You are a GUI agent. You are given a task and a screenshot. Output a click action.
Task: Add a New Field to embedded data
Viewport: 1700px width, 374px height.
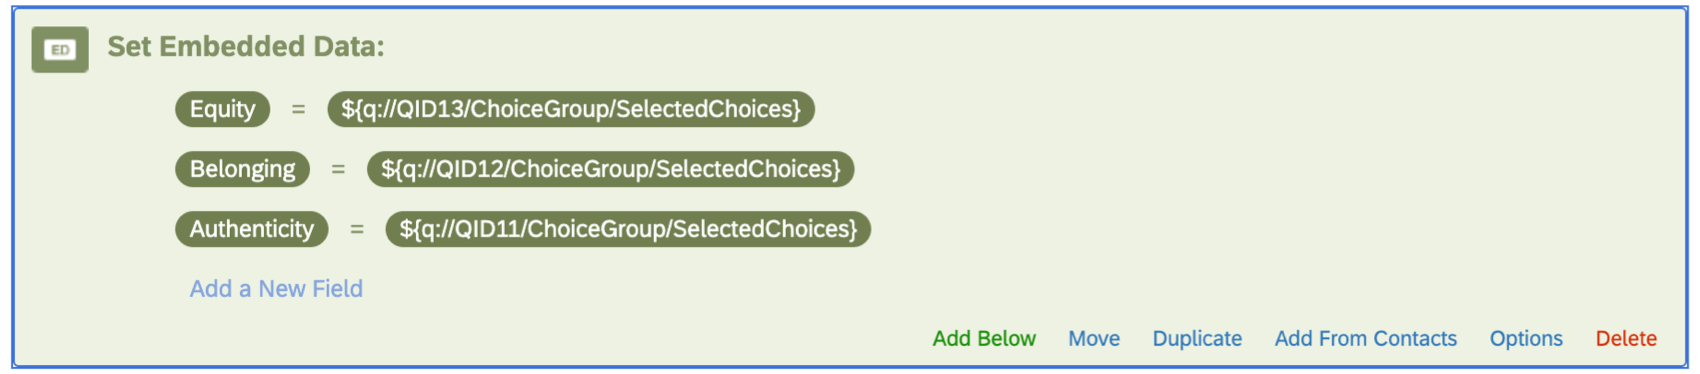coord(276,289)
